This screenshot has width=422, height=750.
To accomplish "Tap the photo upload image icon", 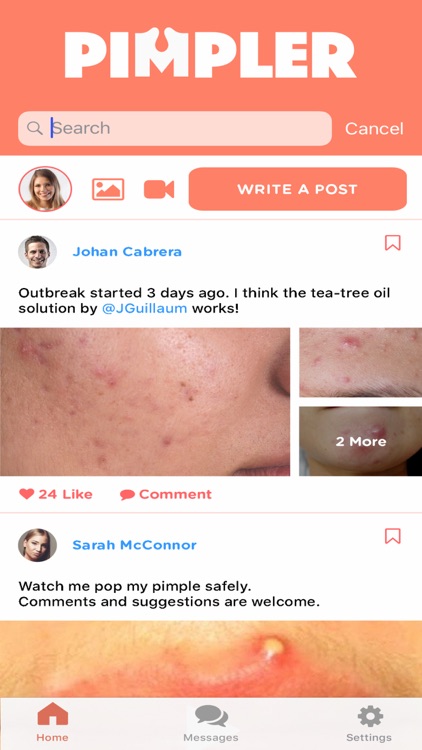I will [x=108, y=189].
